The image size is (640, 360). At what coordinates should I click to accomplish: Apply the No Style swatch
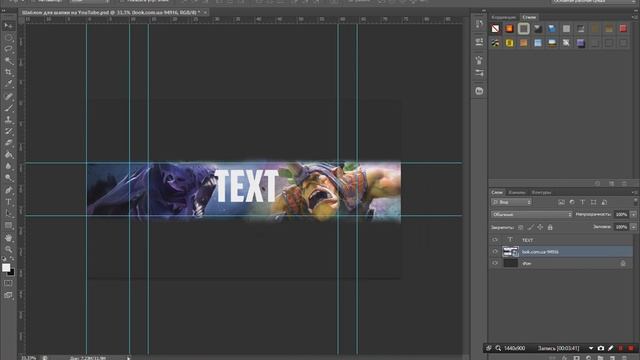click(495, 29)
